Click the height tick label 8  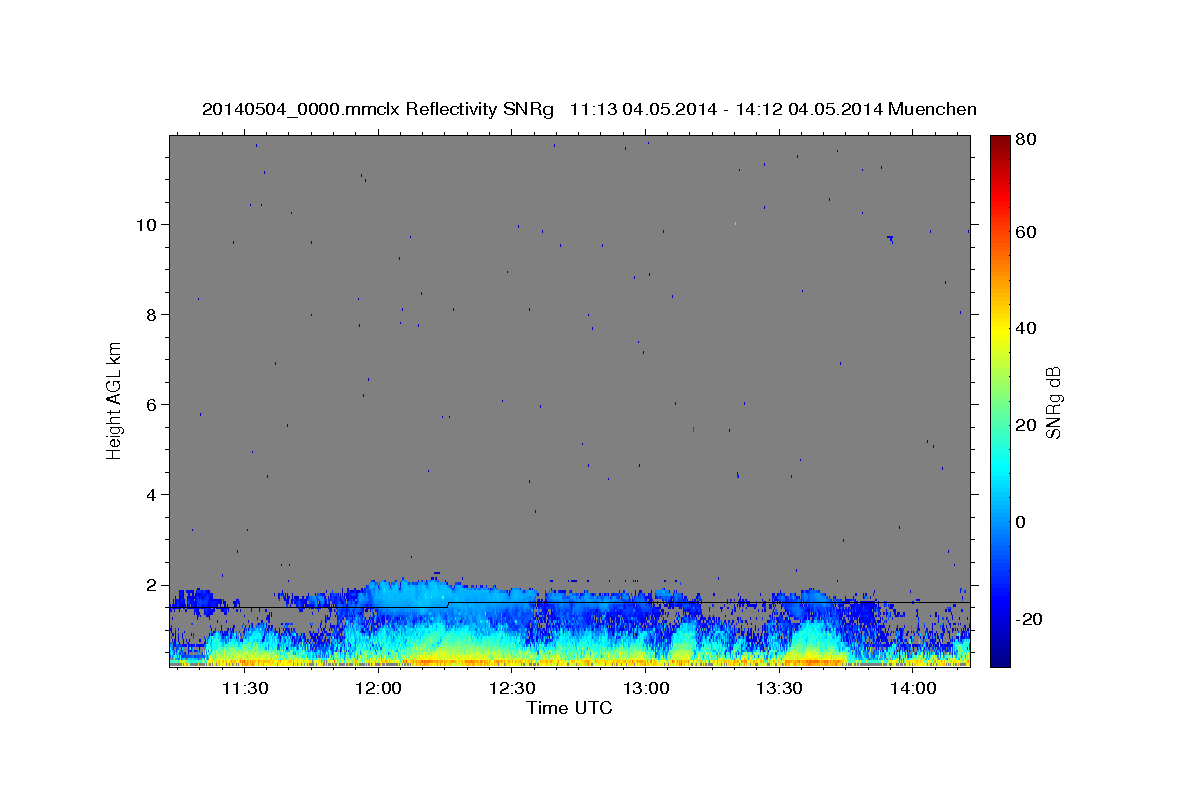coord(153,315)
